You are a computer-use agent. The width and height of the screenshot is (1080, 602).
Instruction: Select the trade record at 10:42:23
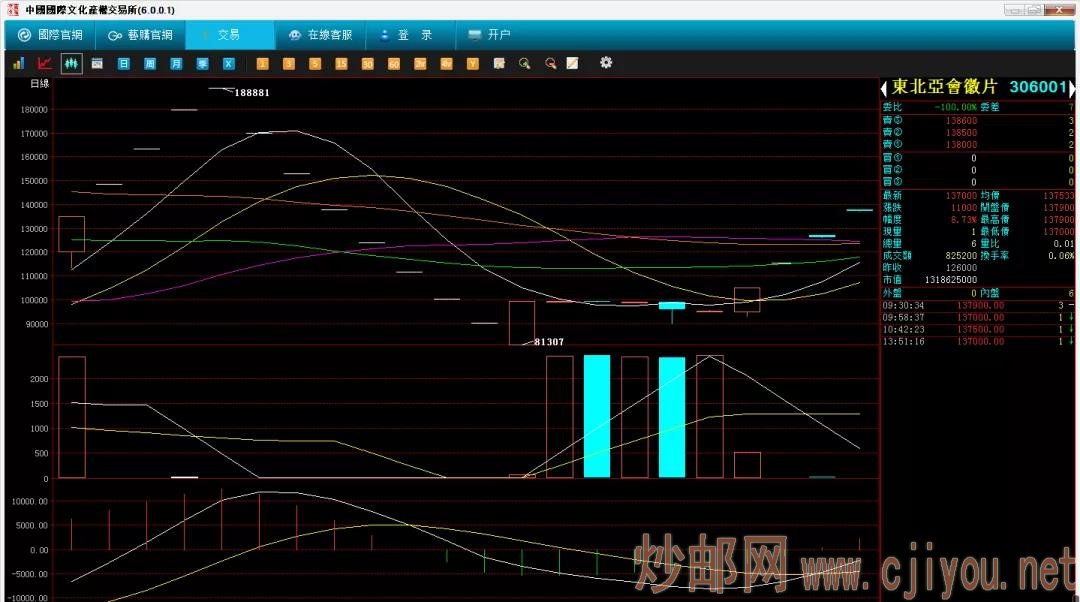point(978,329)
